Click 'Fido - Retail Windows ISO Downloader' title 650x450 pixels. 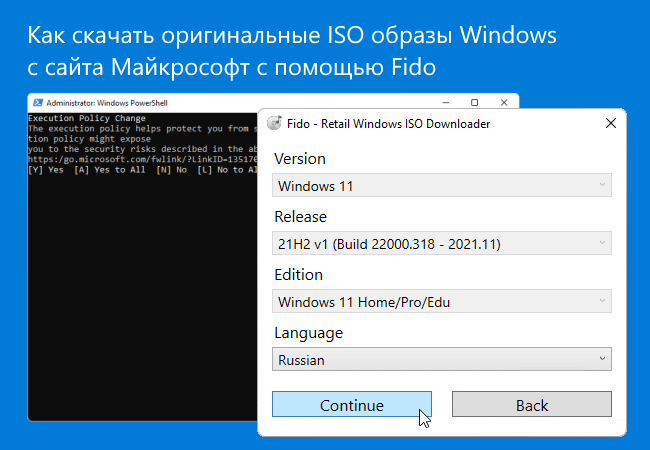388,123
